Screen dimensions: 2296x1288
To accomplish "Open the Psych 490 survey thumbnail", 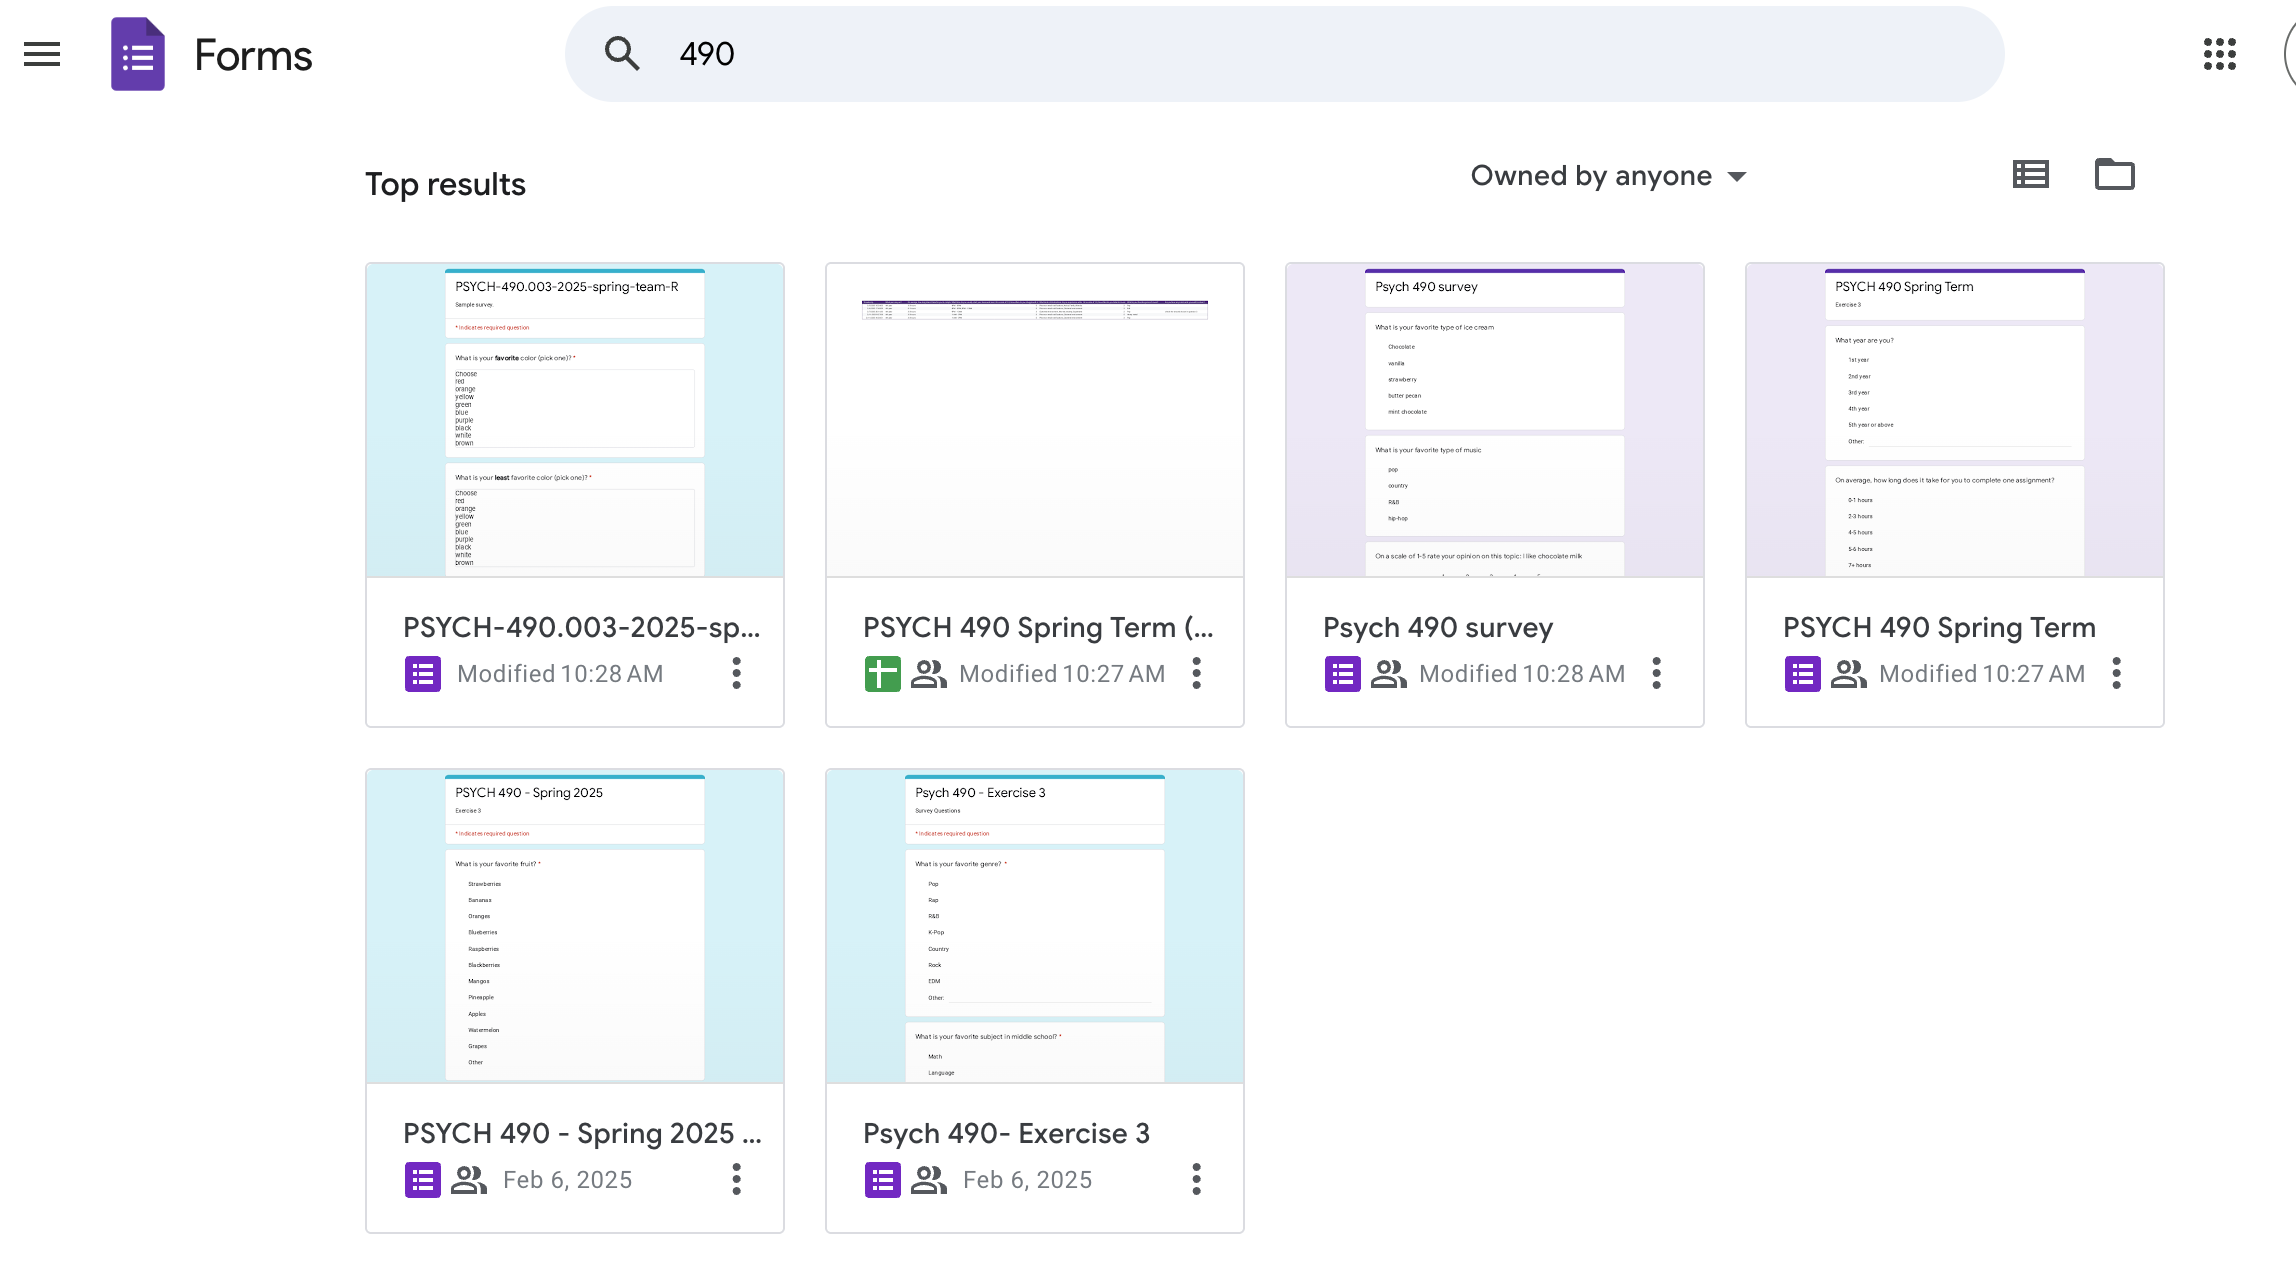I will 1495,420.
